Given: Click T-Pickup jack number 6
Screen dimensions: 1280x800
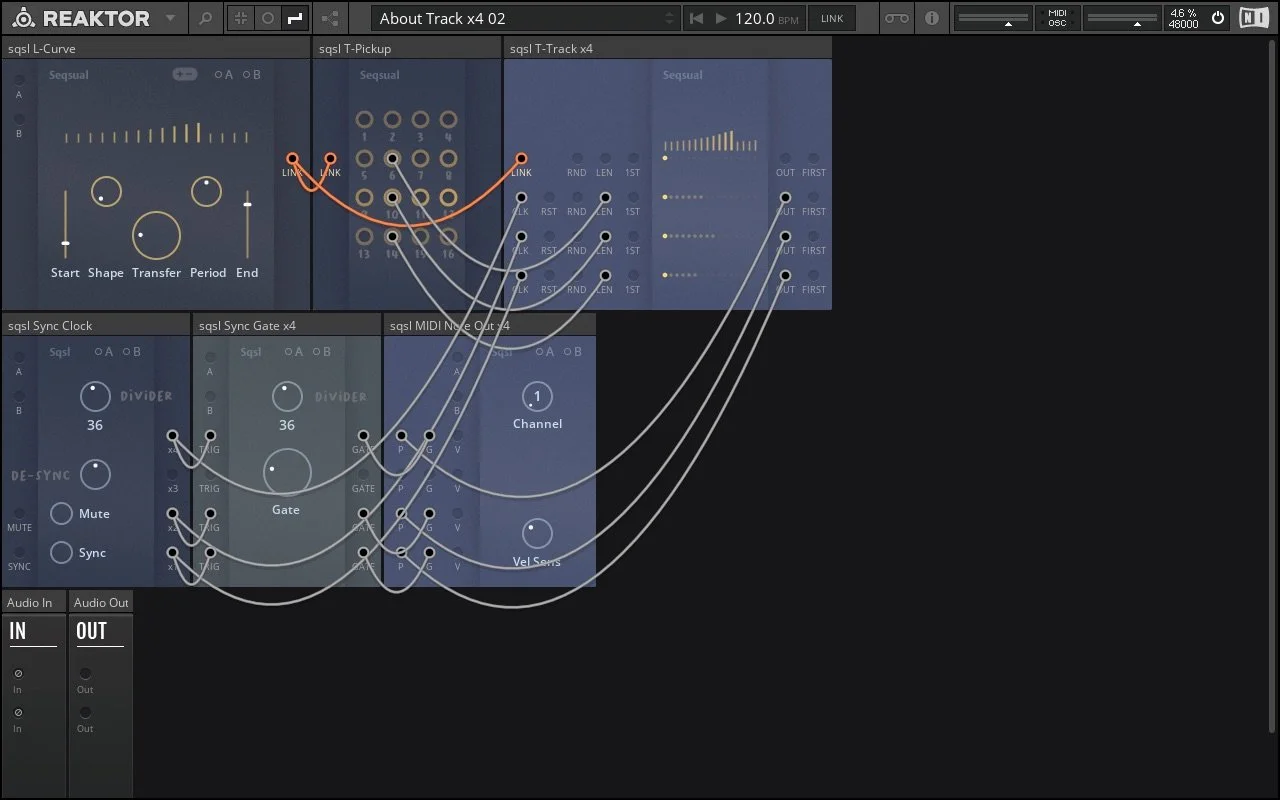Looking at the screenshot, I should [x=392, y=159].
